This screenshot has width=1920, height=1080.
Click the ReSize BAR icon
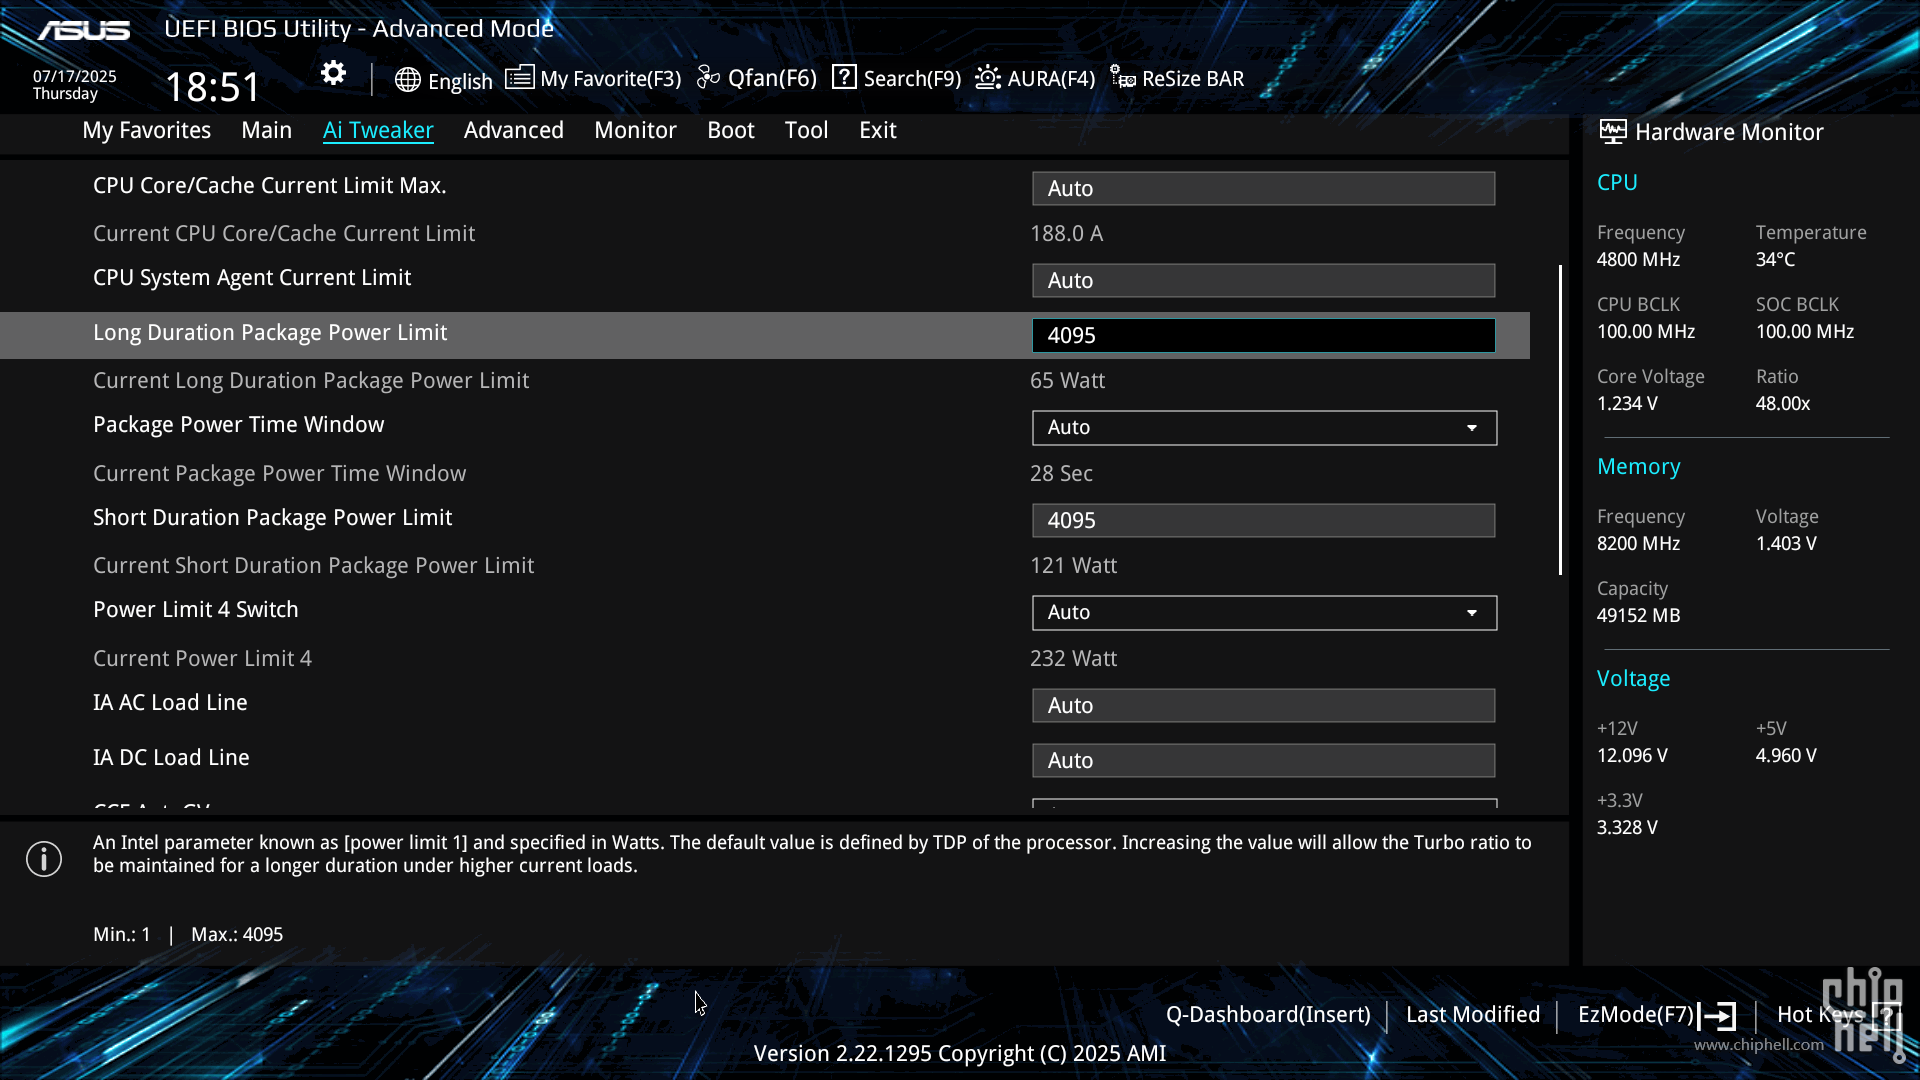[x=1123, y=77]
